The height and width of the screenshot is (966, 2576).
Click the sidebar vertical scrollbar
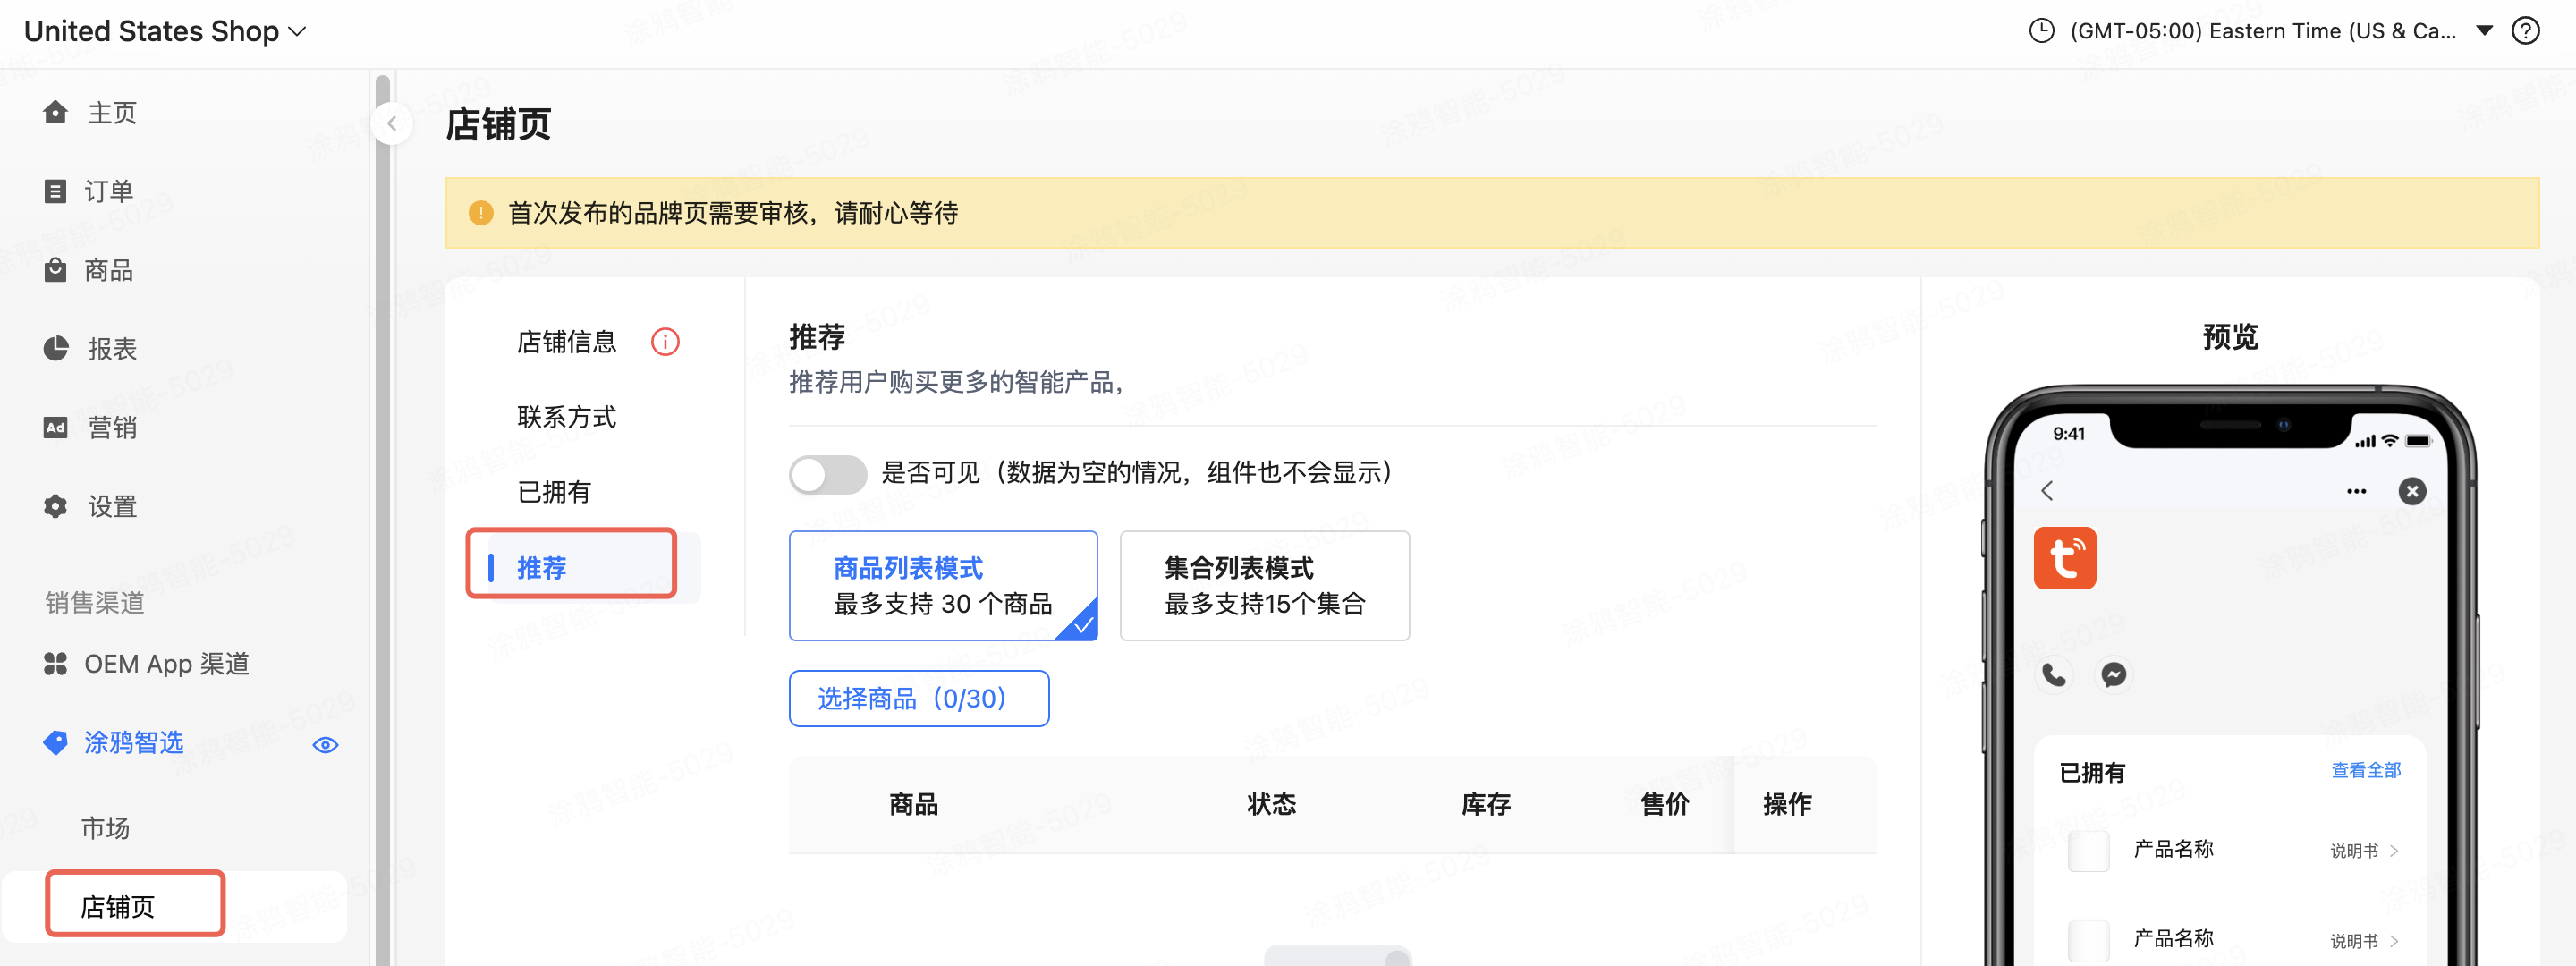click(x=382, y=520)
